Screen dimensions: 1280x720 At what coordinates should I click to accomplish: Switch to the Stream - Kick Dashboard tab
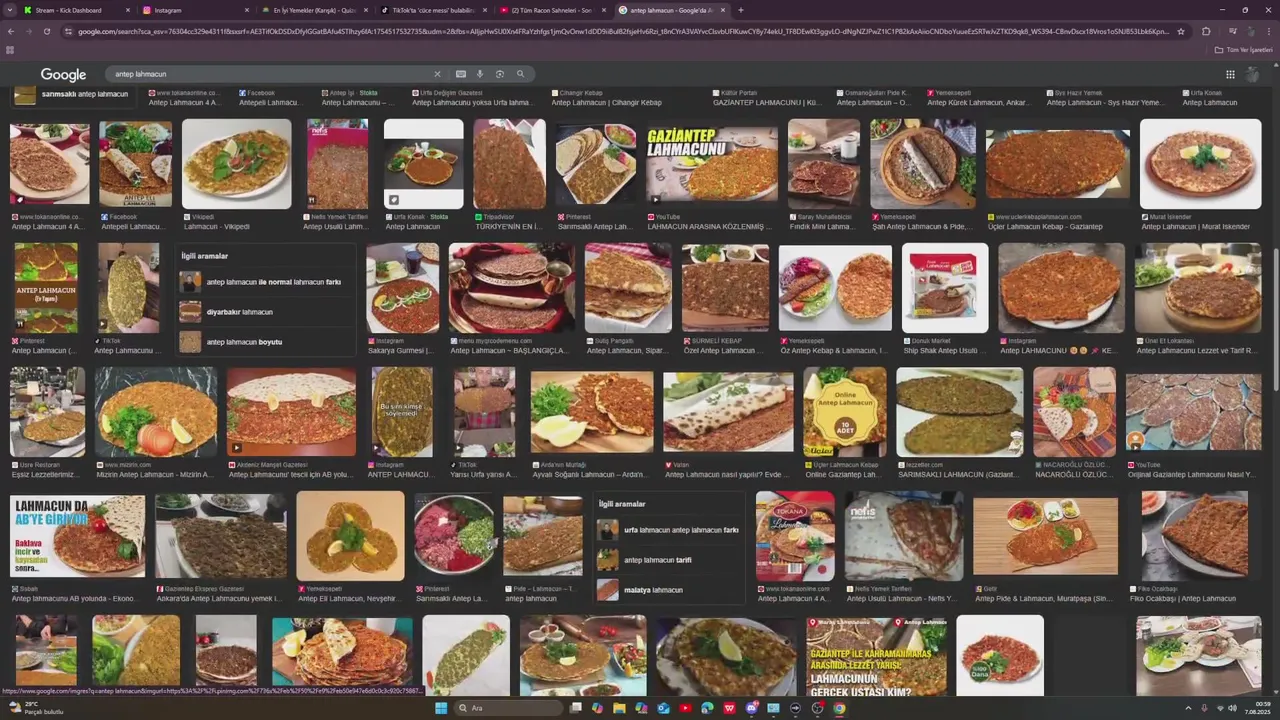click(x=77, y=10)
